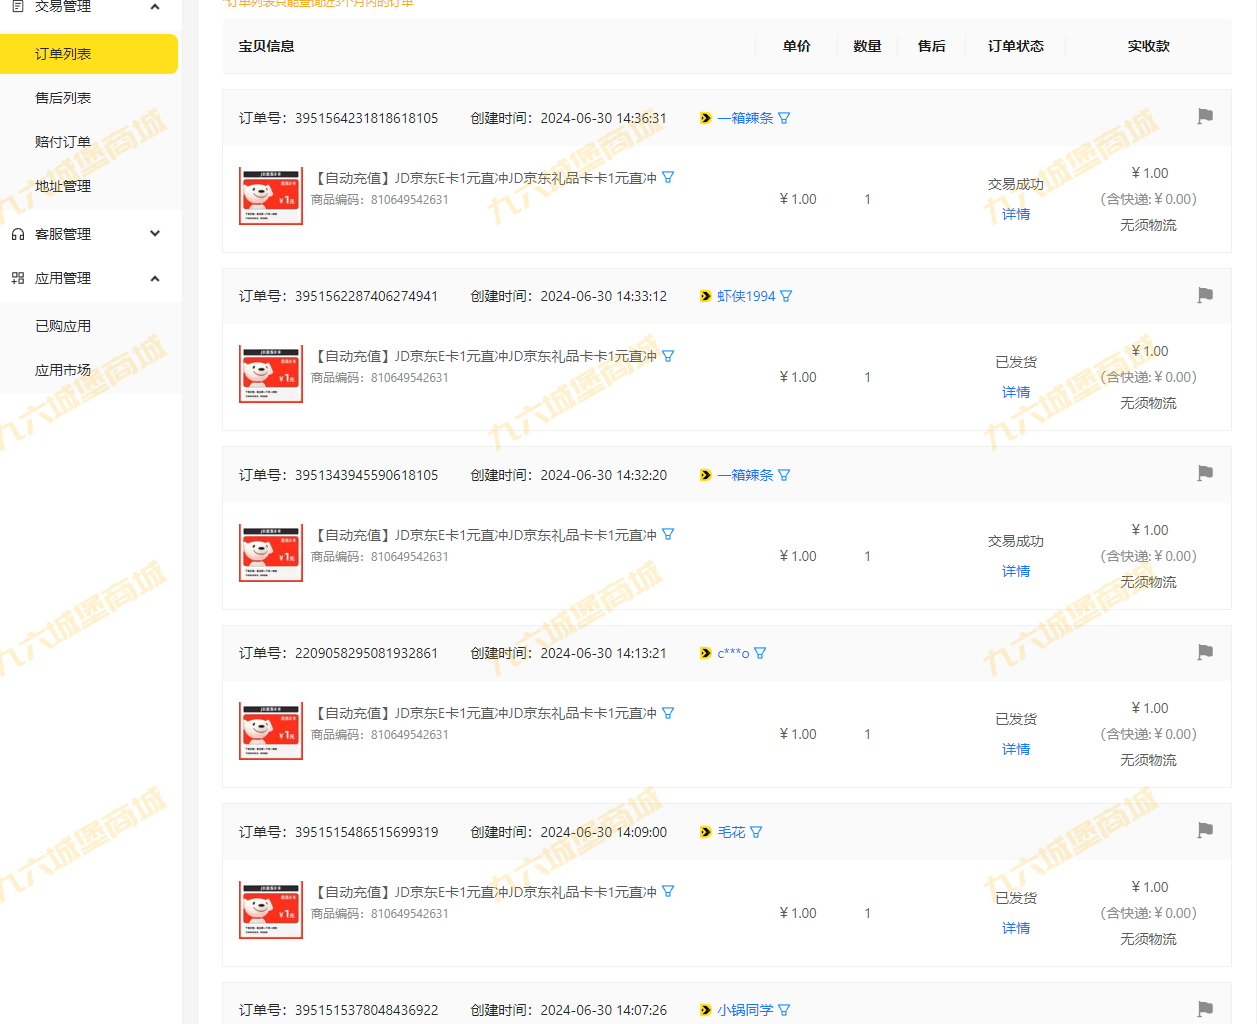Click the 已发货 status in order 3951562287406274941
Image resolution: width=1257 pixels, height=1024 pixels.
tap(1016, 362)
